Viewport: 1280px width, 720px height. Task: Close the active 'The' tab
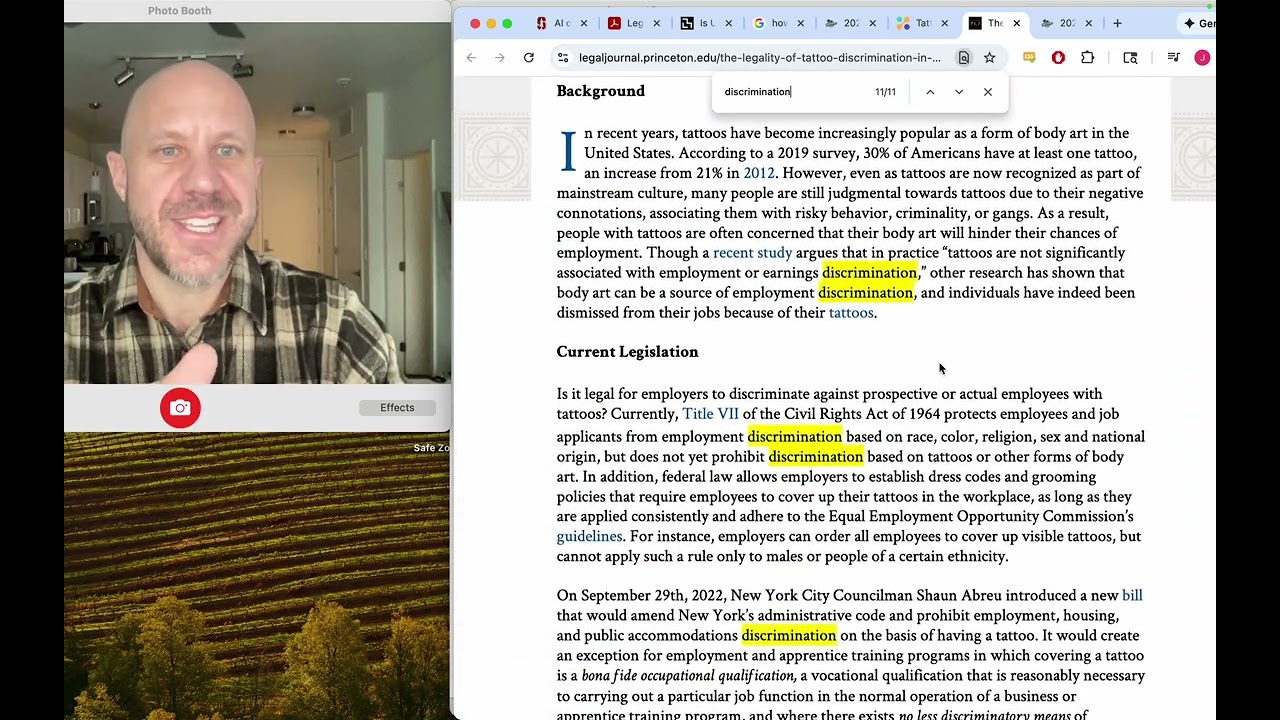click(1017, 23)
